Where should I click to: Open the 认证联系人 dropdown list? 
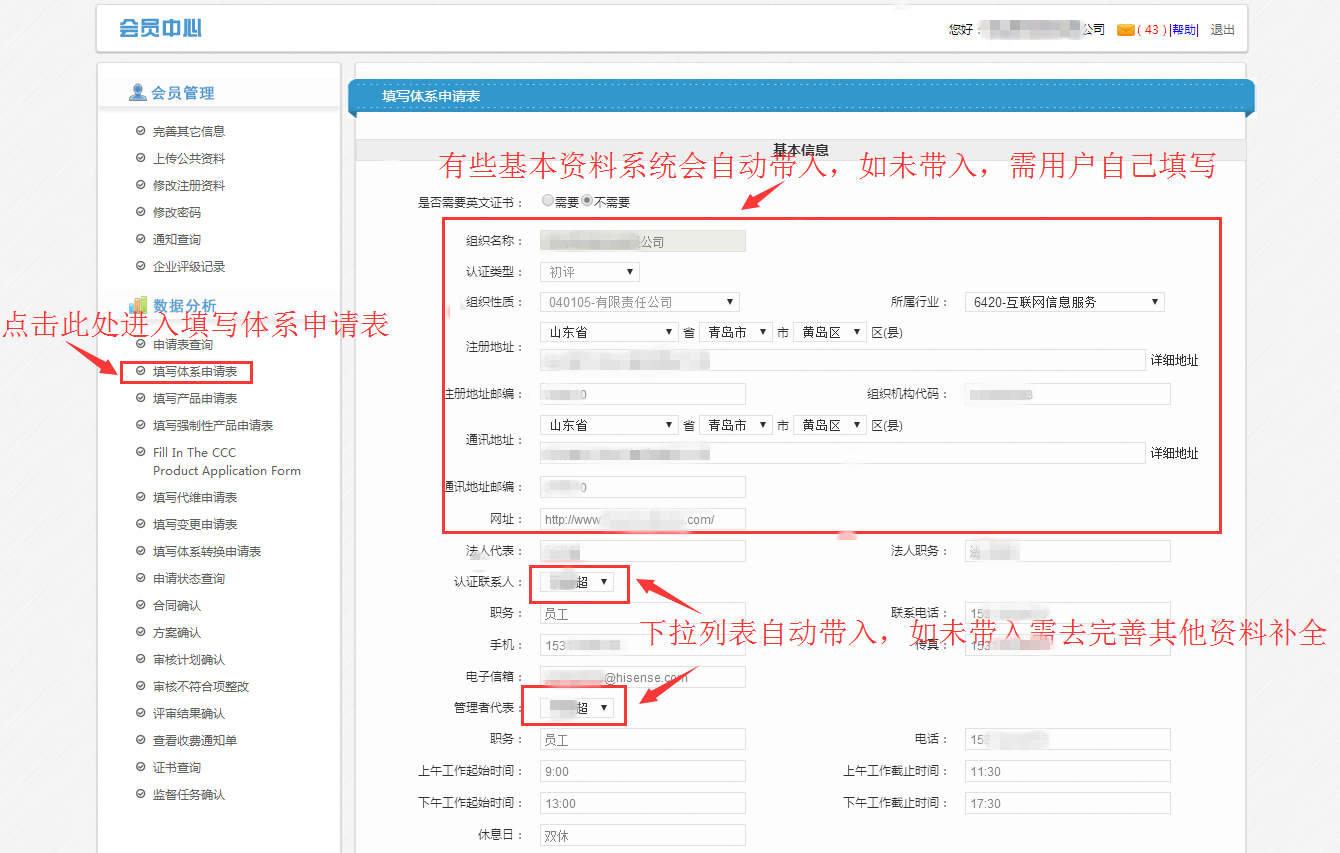click(x=578, y=581)
